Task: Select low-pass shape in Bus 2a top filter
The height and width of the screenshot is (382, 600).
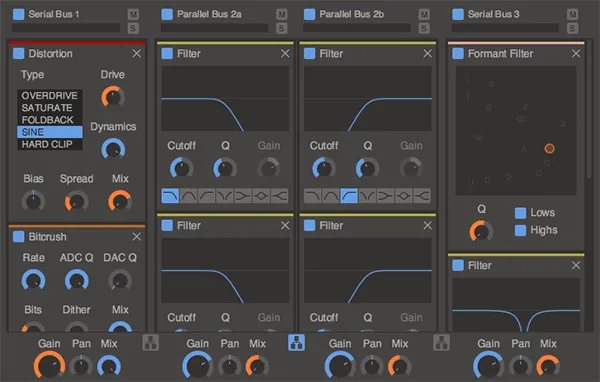Action: point(170,196)
